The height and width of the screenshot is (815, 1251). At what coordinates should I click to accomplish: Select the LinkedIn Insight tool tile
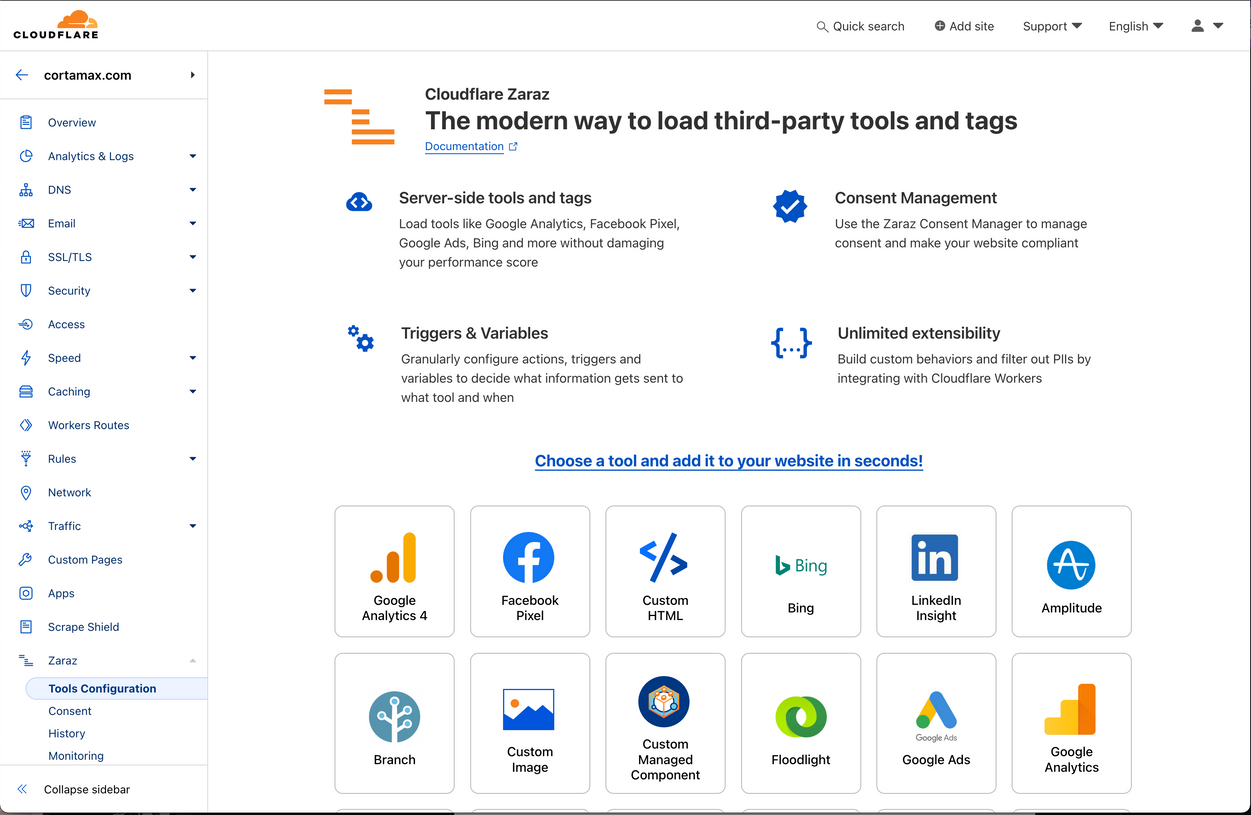(x=936, y=571)
